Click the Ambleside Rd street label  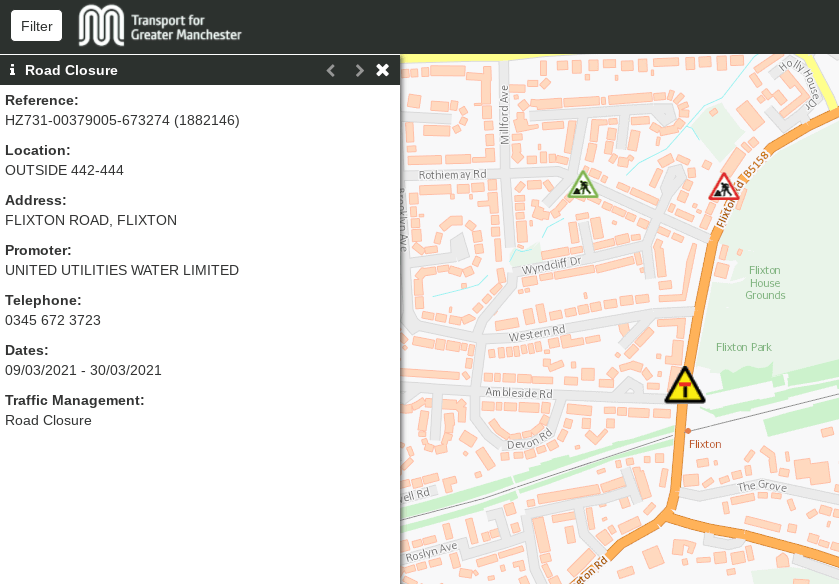(x=519, y=394)
